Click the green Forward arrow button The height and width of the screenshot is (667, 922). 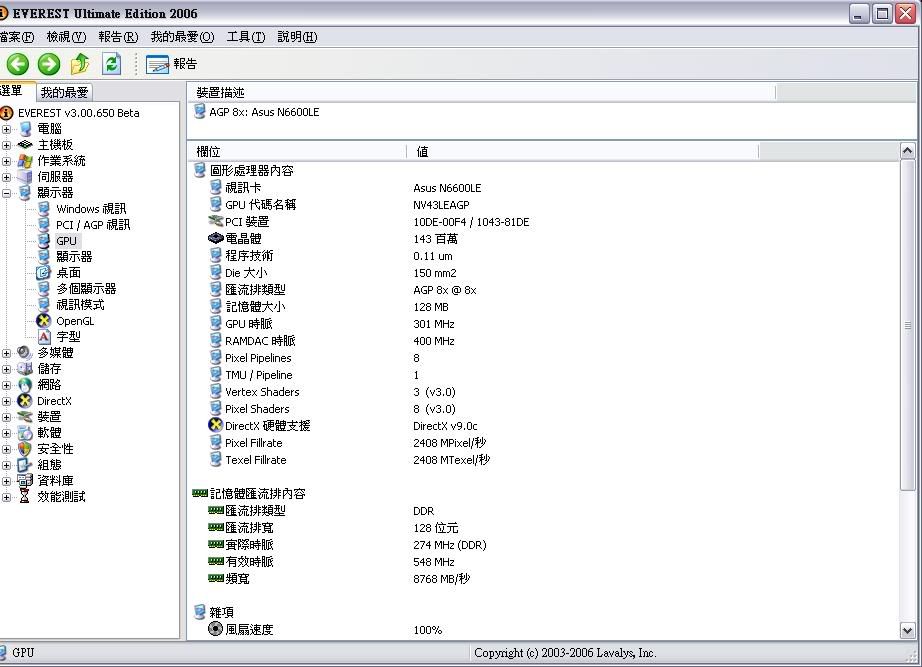(49, 64)
